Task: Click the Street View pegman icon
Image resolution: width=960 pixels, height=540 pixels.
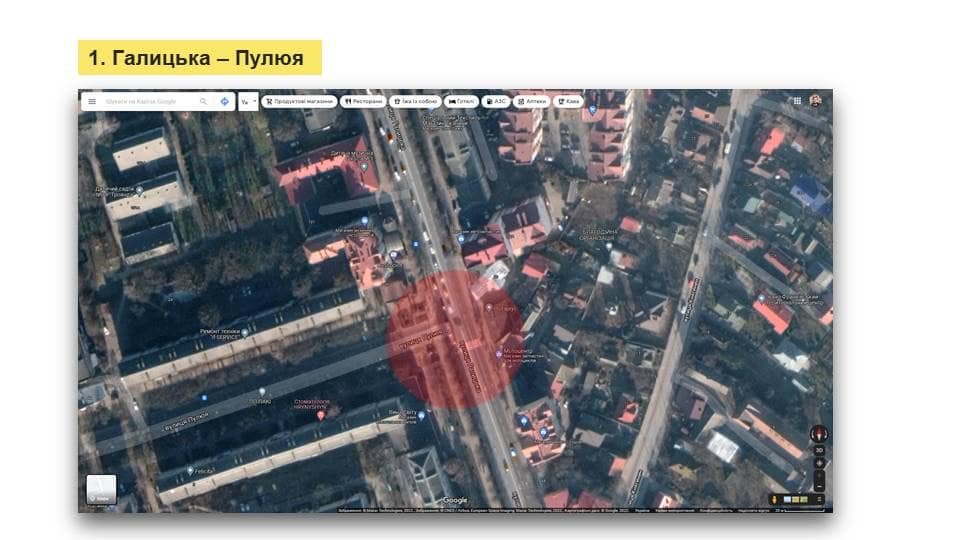Action: pos(774,500)
